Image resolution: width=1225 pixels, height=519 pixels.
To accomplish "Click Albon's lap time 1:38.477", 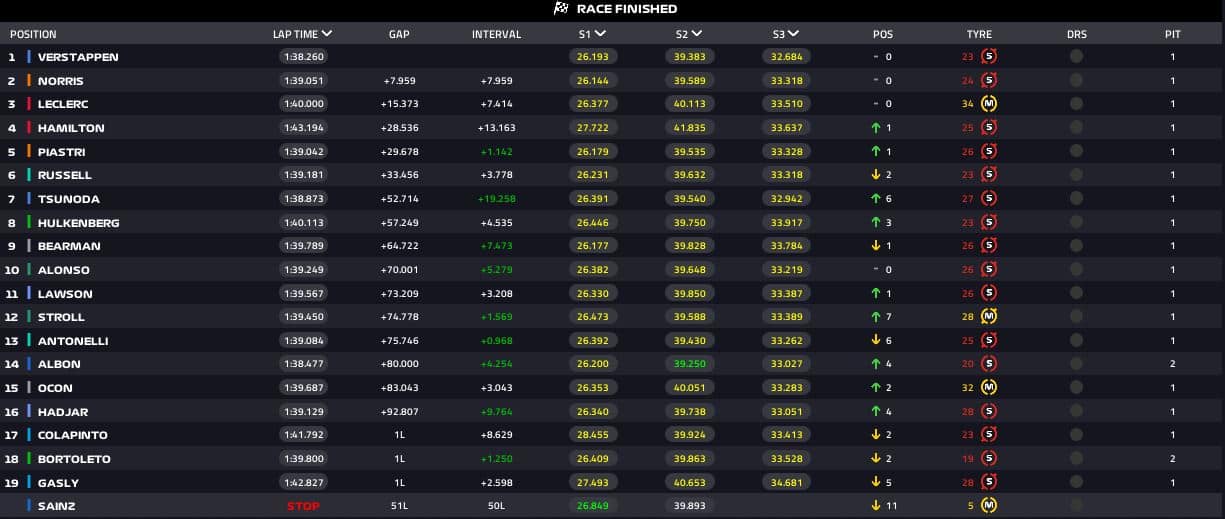I will pos(303,364).
